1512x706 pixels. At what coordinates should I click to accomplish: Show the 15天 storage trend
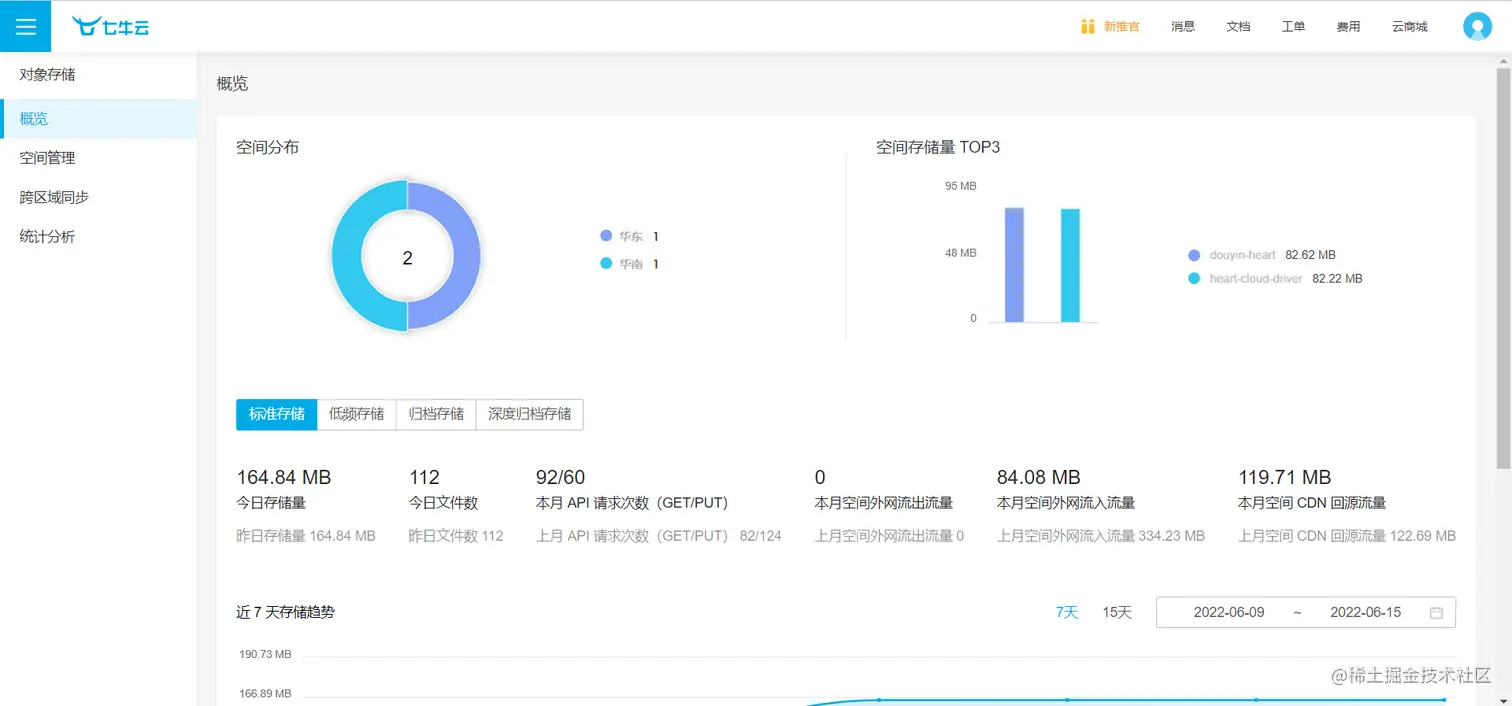point(1117,612)
